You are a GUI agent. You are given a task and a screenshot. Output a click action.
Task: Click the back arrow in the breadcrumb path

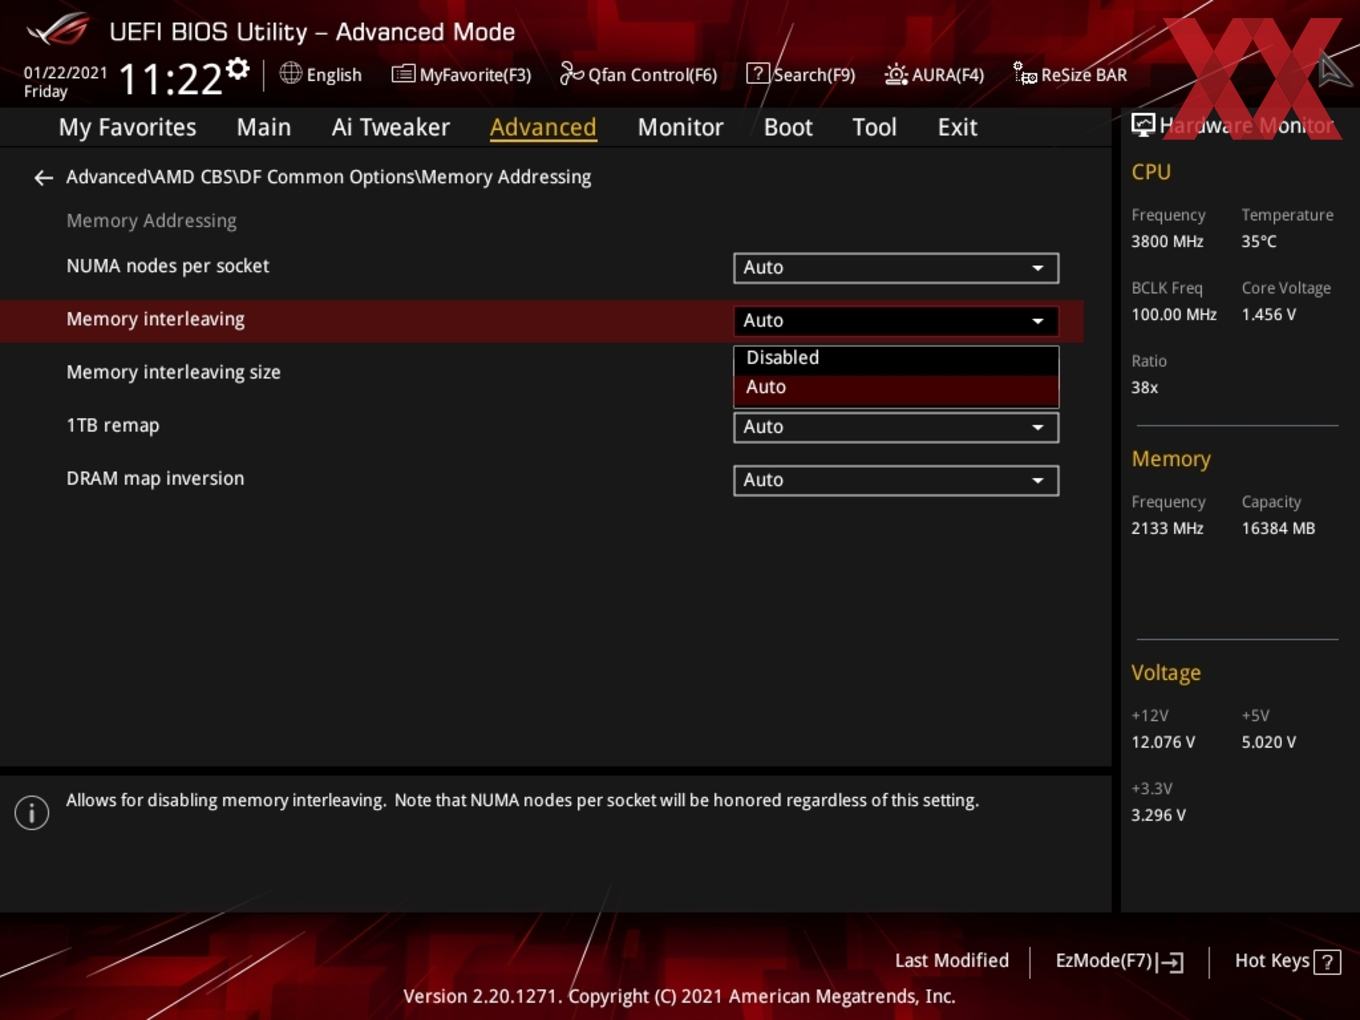(43, 178)
